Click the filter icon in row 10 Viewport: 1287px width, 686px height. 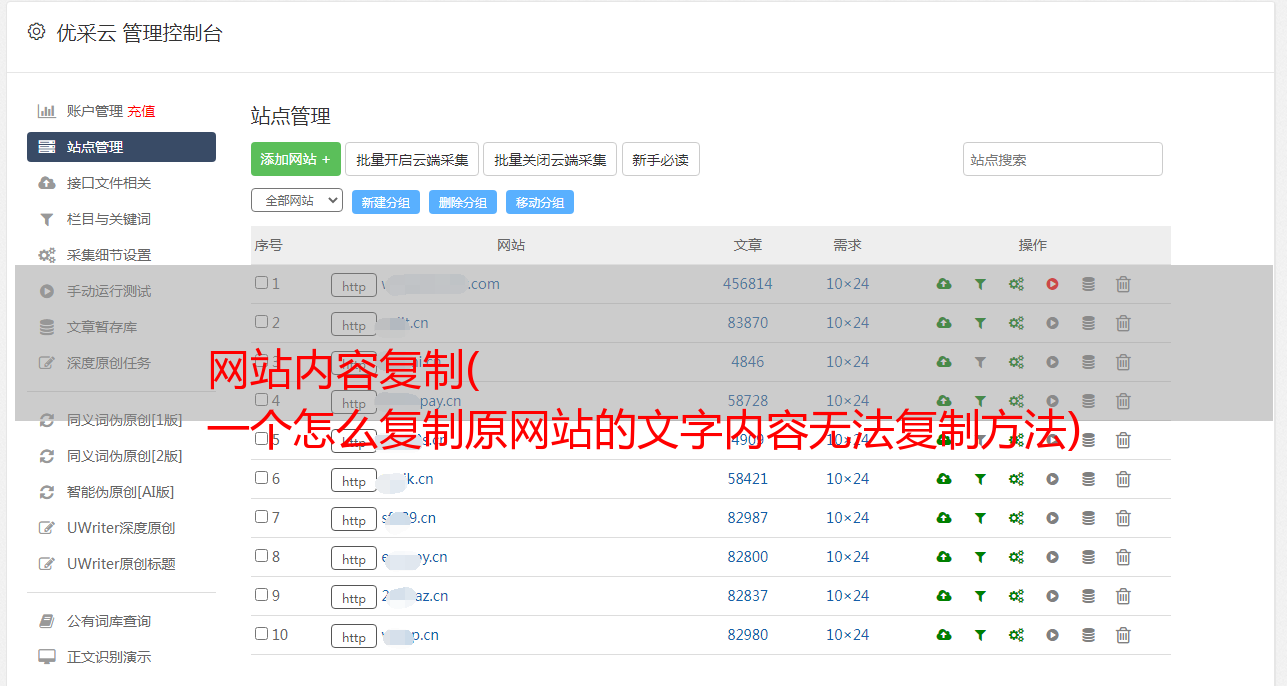pos(980,635)
